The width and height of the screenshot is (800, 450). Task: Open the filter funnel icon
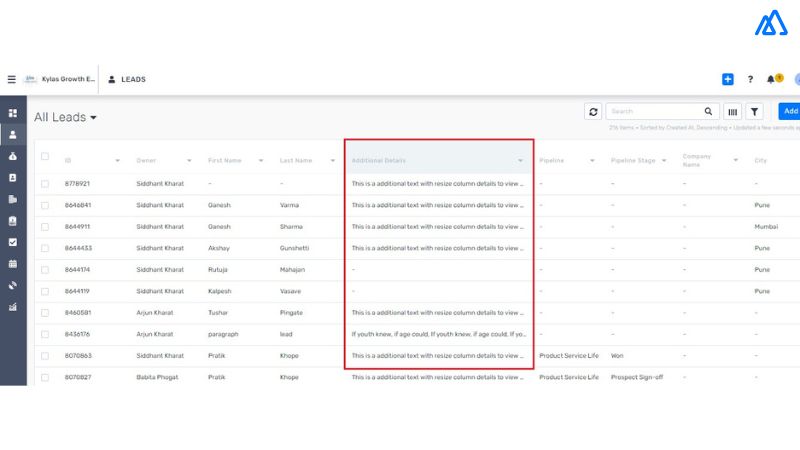click(755, 112)
